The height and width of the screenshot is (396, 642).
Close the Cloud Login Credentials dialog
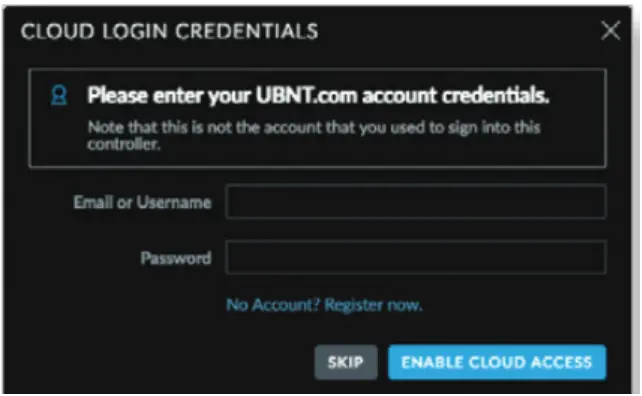(610, 31)
